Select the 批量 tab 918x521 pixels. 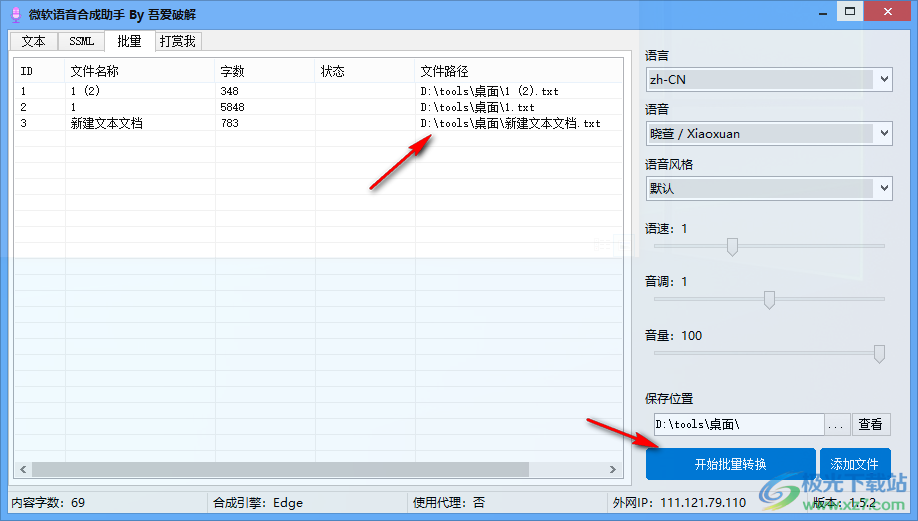pos(129,41)
